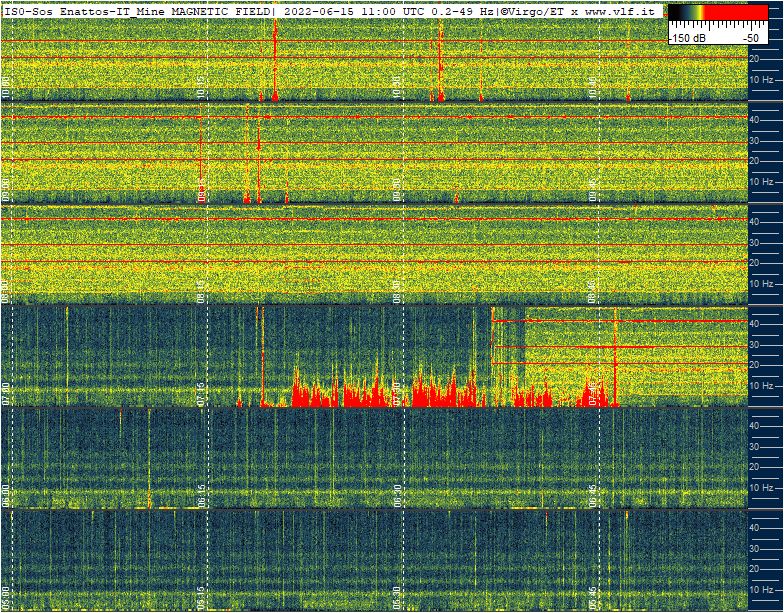
Task: Click the 20 axis tick in bottom strip
Action: (x=756, y=570)
